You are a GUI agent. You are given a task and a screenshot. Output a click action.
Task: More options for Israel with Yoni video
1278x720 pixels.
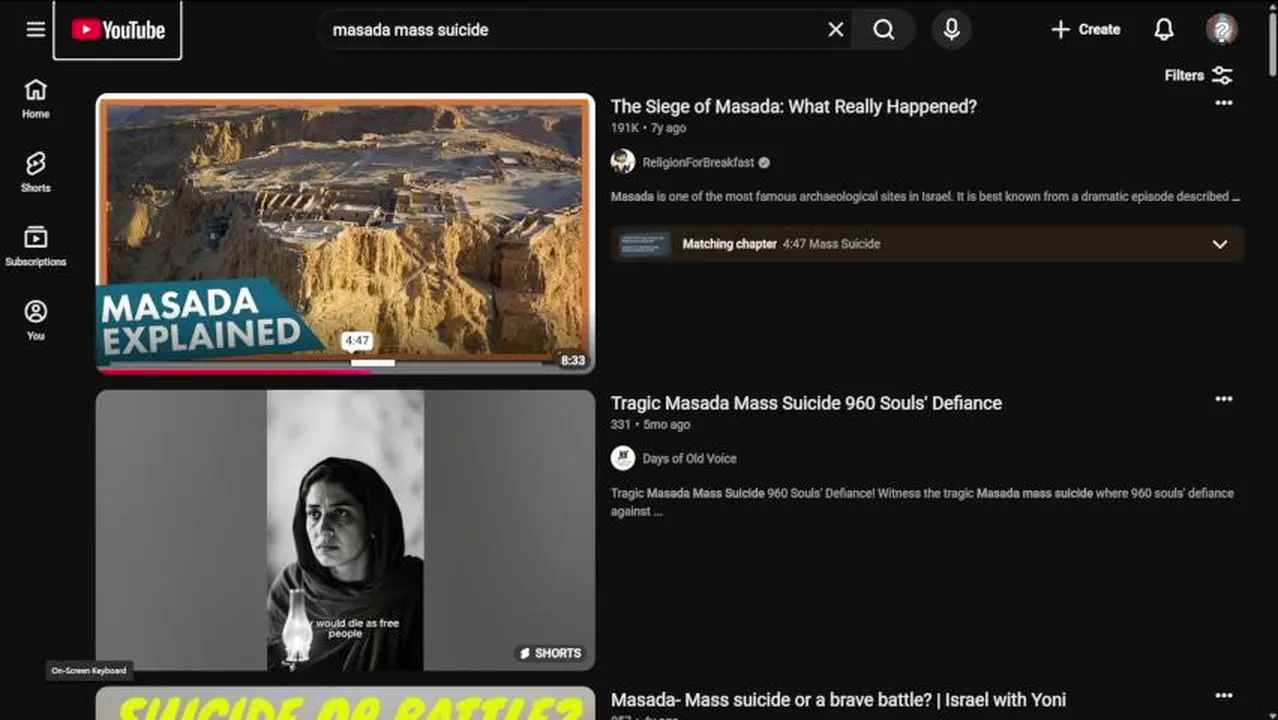point(1223,696)
